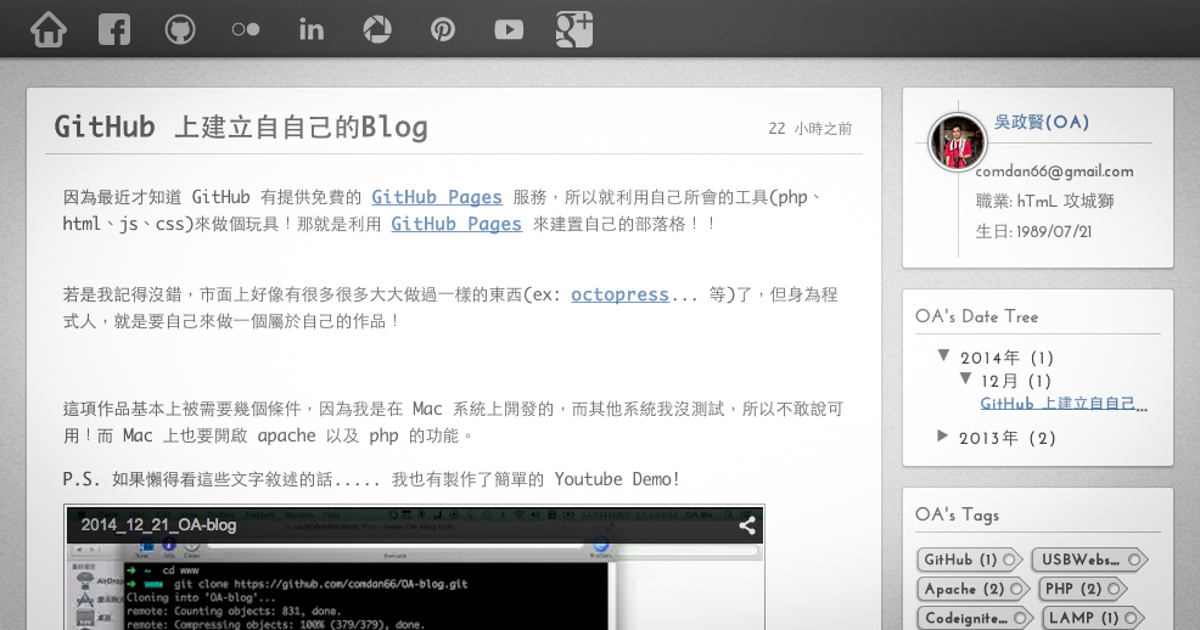This screenshot has width=1200, height=630.
Task: Click the post time 22 小時之前
Action: point(810,128)
